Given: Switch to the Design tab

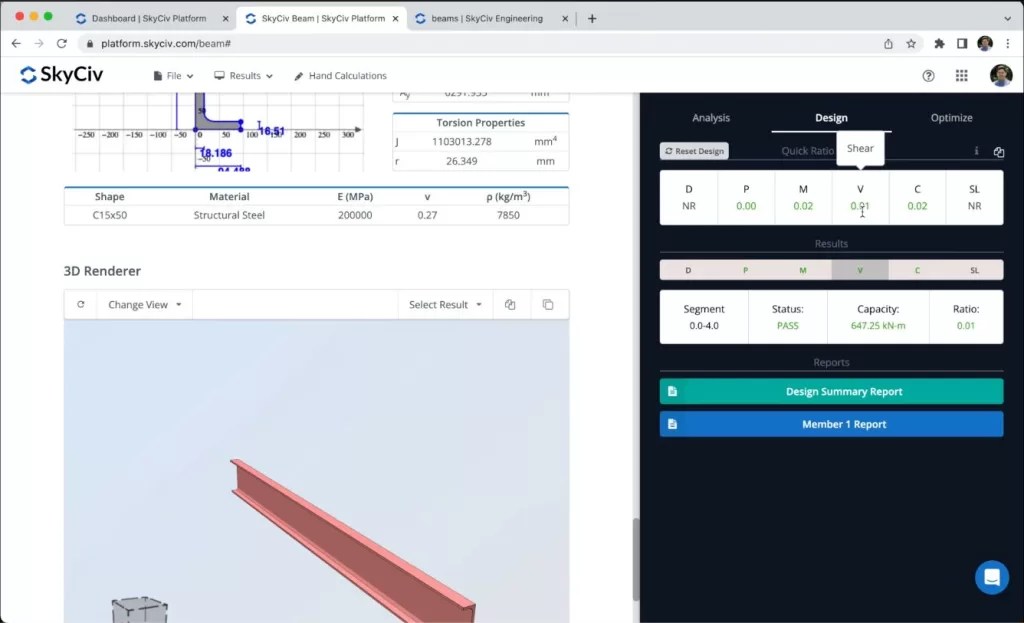Looking at the screenshot, I should click(x=831, y=118).
